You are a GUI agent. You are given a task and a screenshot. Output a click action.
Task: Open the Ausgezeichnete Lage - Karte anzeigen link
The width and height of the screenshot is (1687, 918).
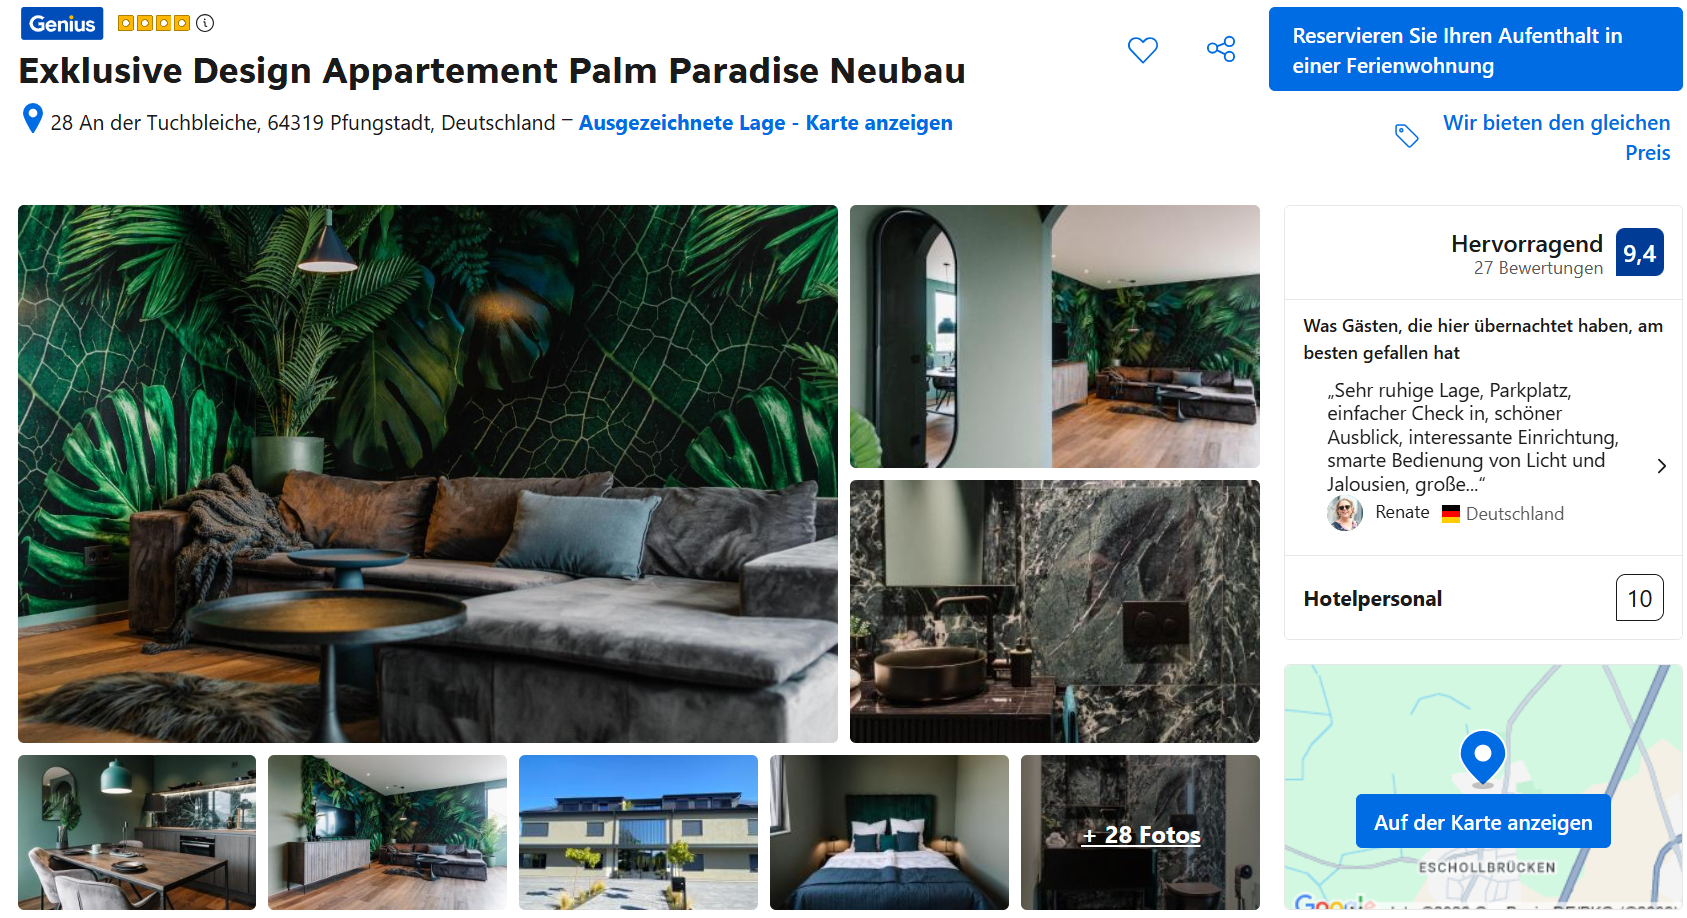pyautogui.click(x=765, y=123)
